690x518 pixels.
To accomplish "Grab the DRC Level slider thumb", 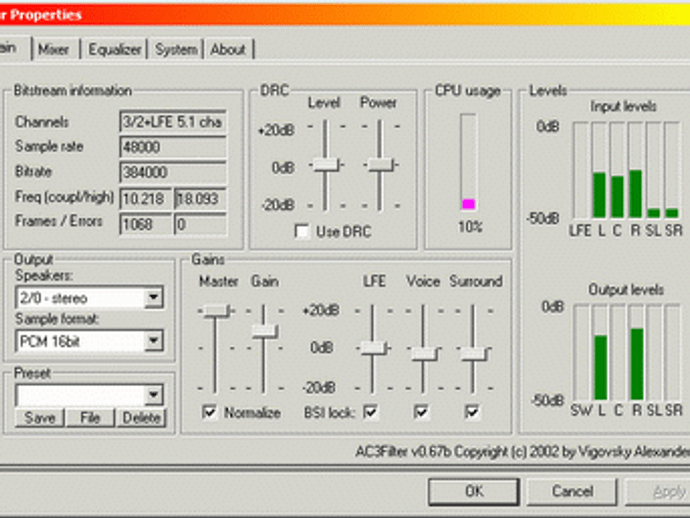I will click(326, 165).
